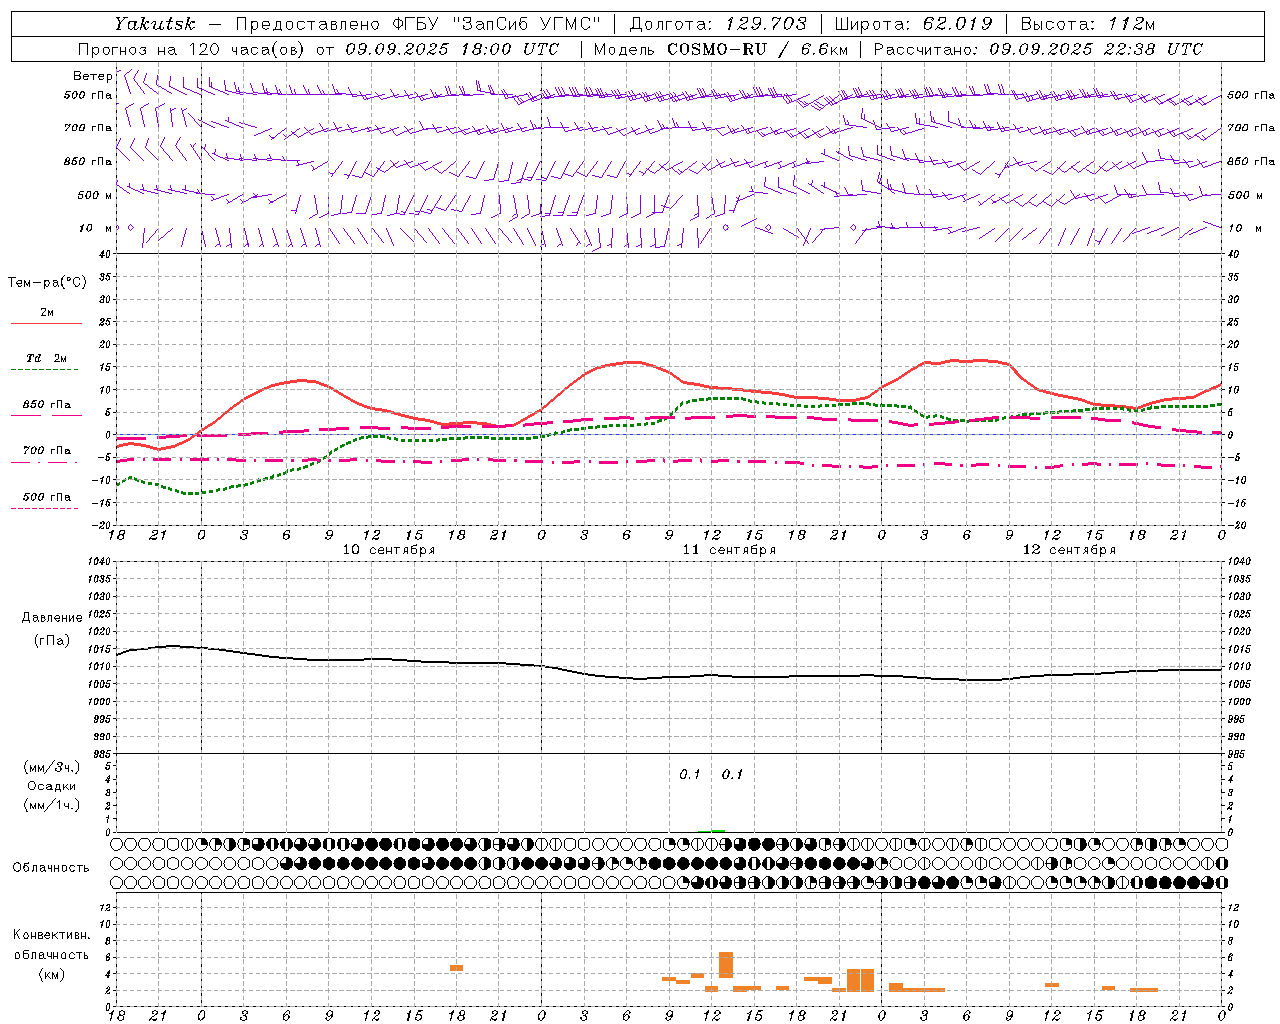The width and height of the screenshot is (1280, 1024).
Task: Click the 10 сентября date label
Action: 389,550
